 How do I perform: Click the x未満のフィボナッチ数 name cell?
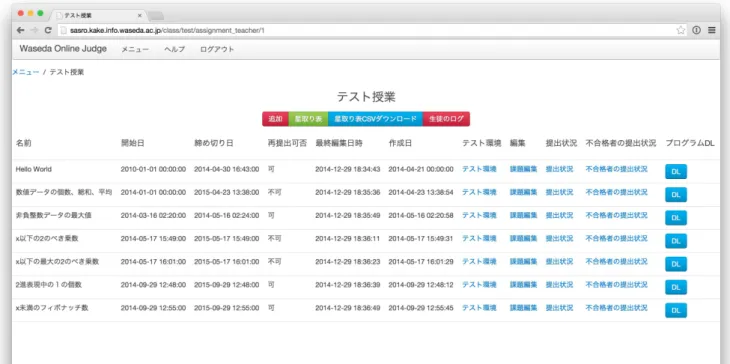click(x=52, y=308)
